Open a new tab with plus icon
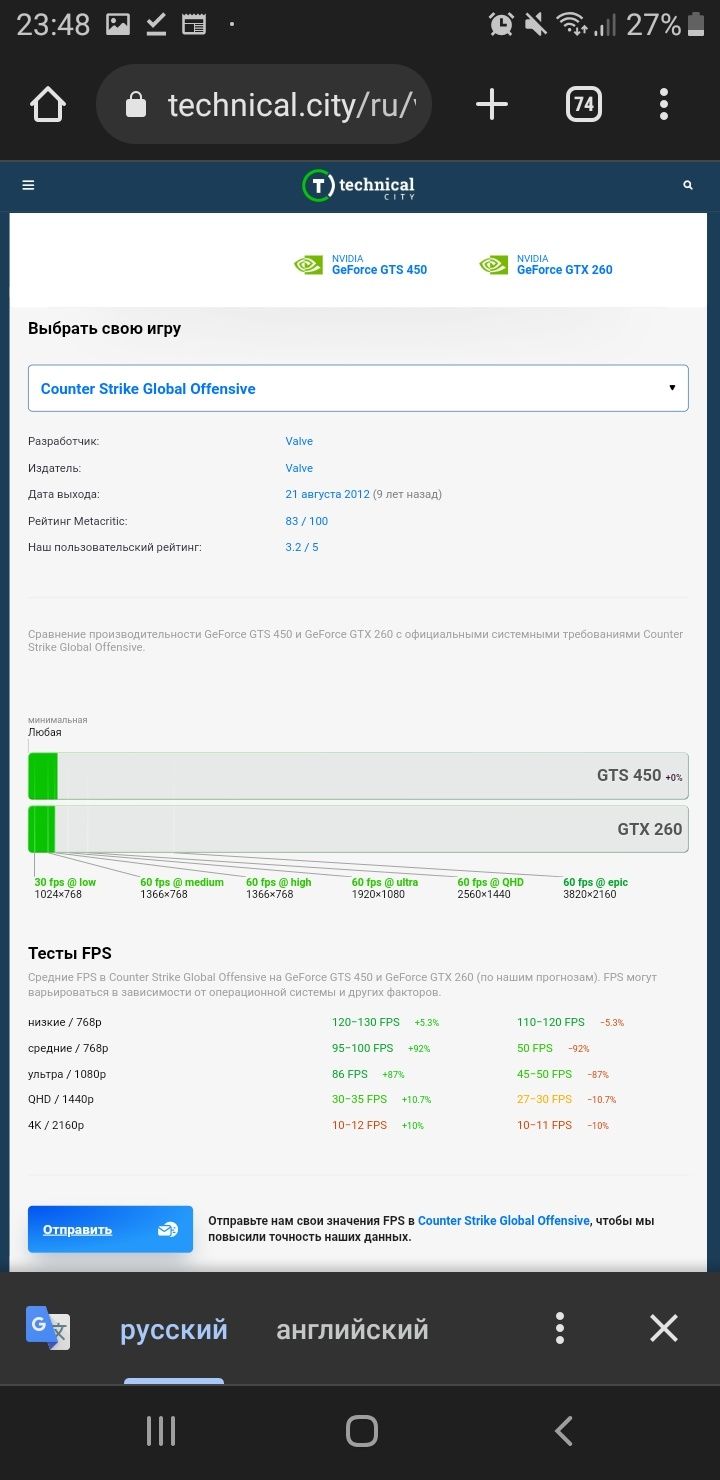The height and width of the screenshot is (1480, 720). coord(491,104)
